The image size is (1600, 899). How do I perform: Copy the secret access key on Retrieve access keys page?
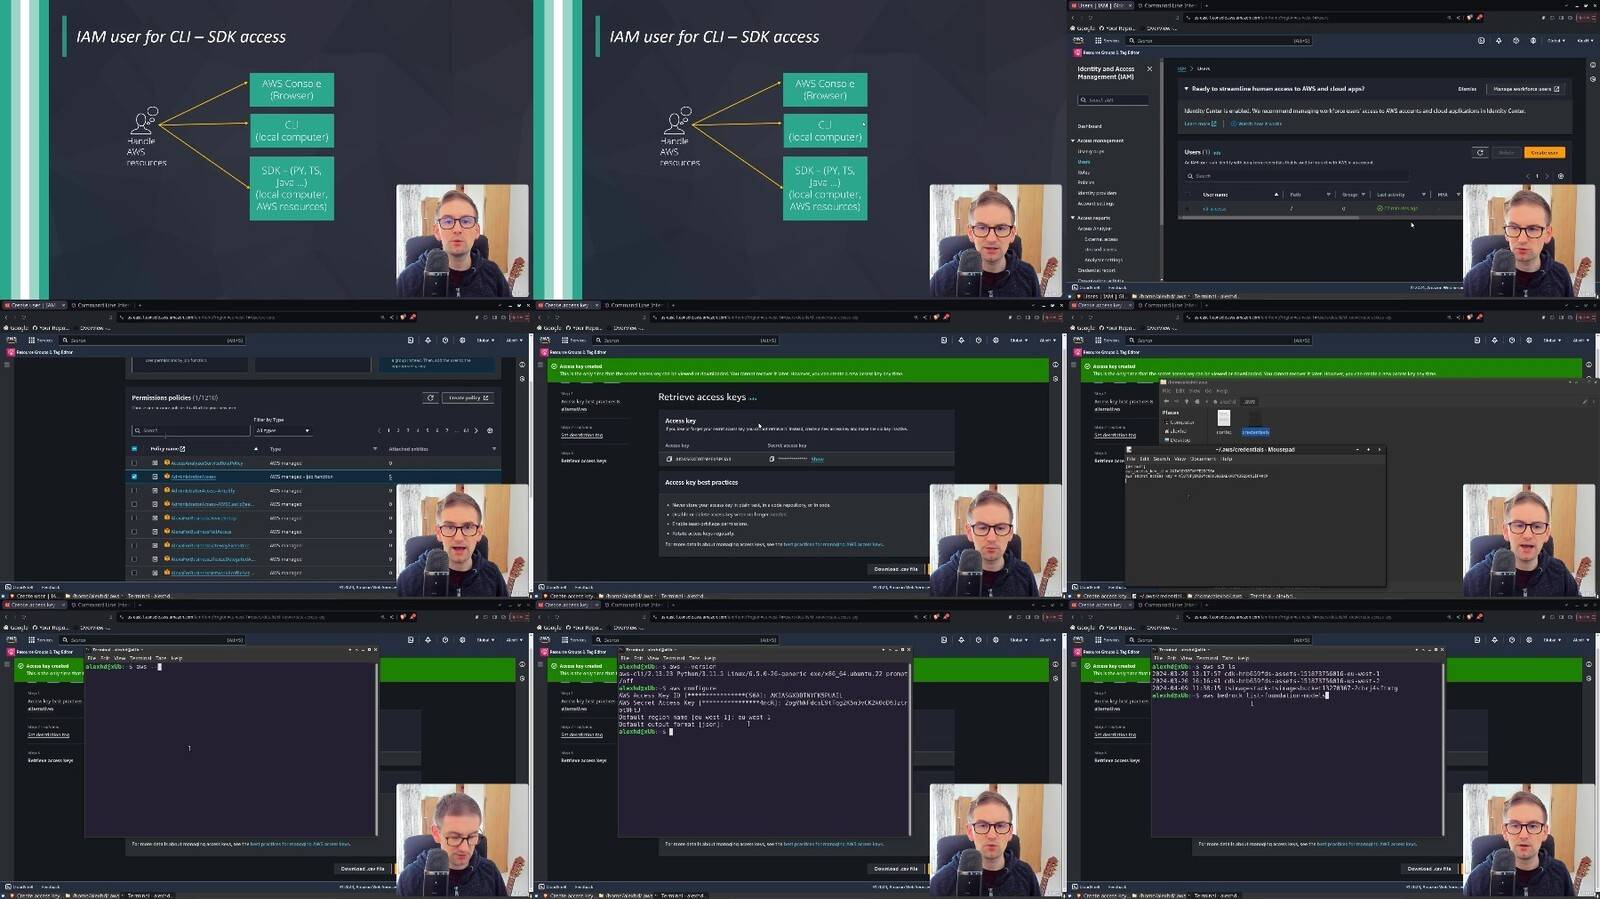771,459
